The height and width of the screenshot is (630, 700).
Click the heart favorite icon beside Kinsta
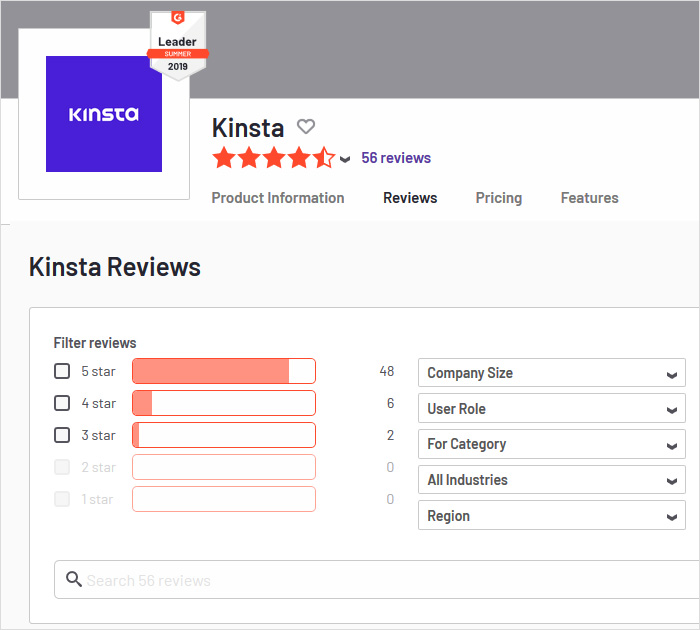pos(306,127)
